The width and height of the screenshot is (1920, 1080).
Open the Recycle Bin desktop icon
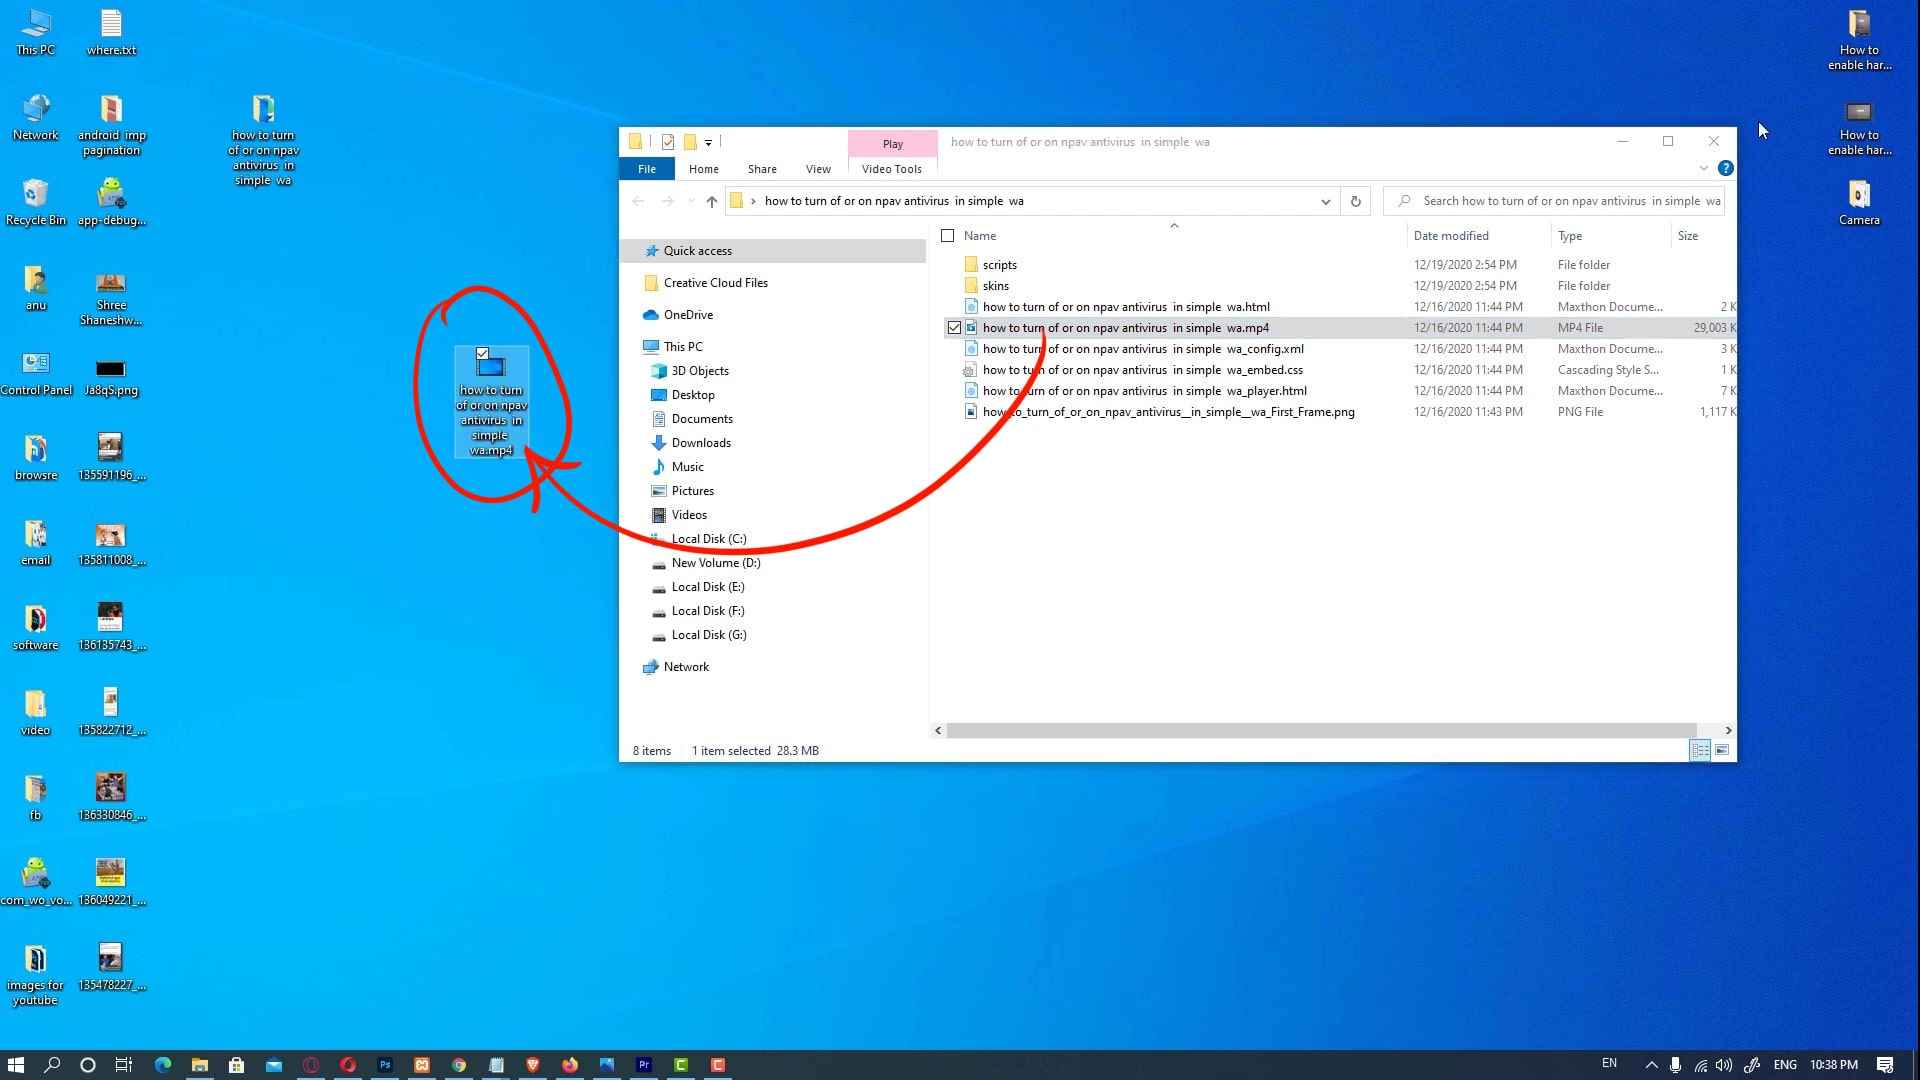[35, 203]
